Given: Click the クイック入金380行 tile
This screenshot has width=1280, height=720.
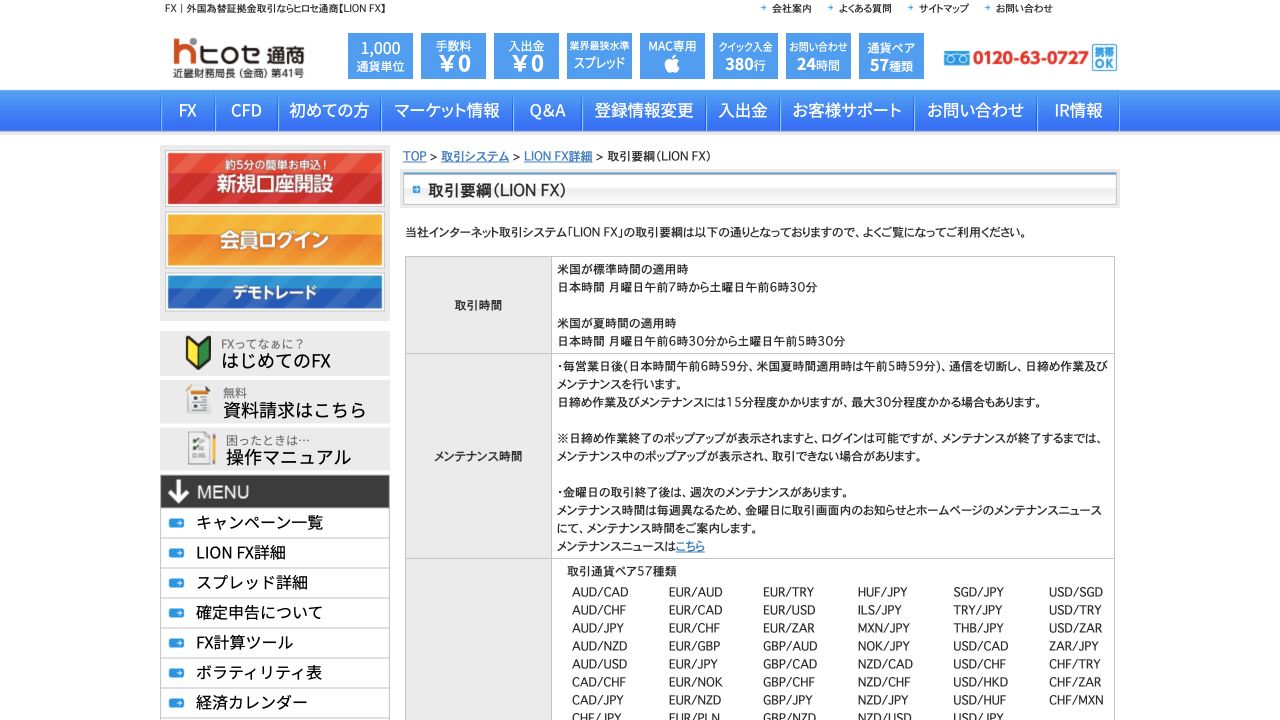Looking at the screenshot, I should (746, 56).
